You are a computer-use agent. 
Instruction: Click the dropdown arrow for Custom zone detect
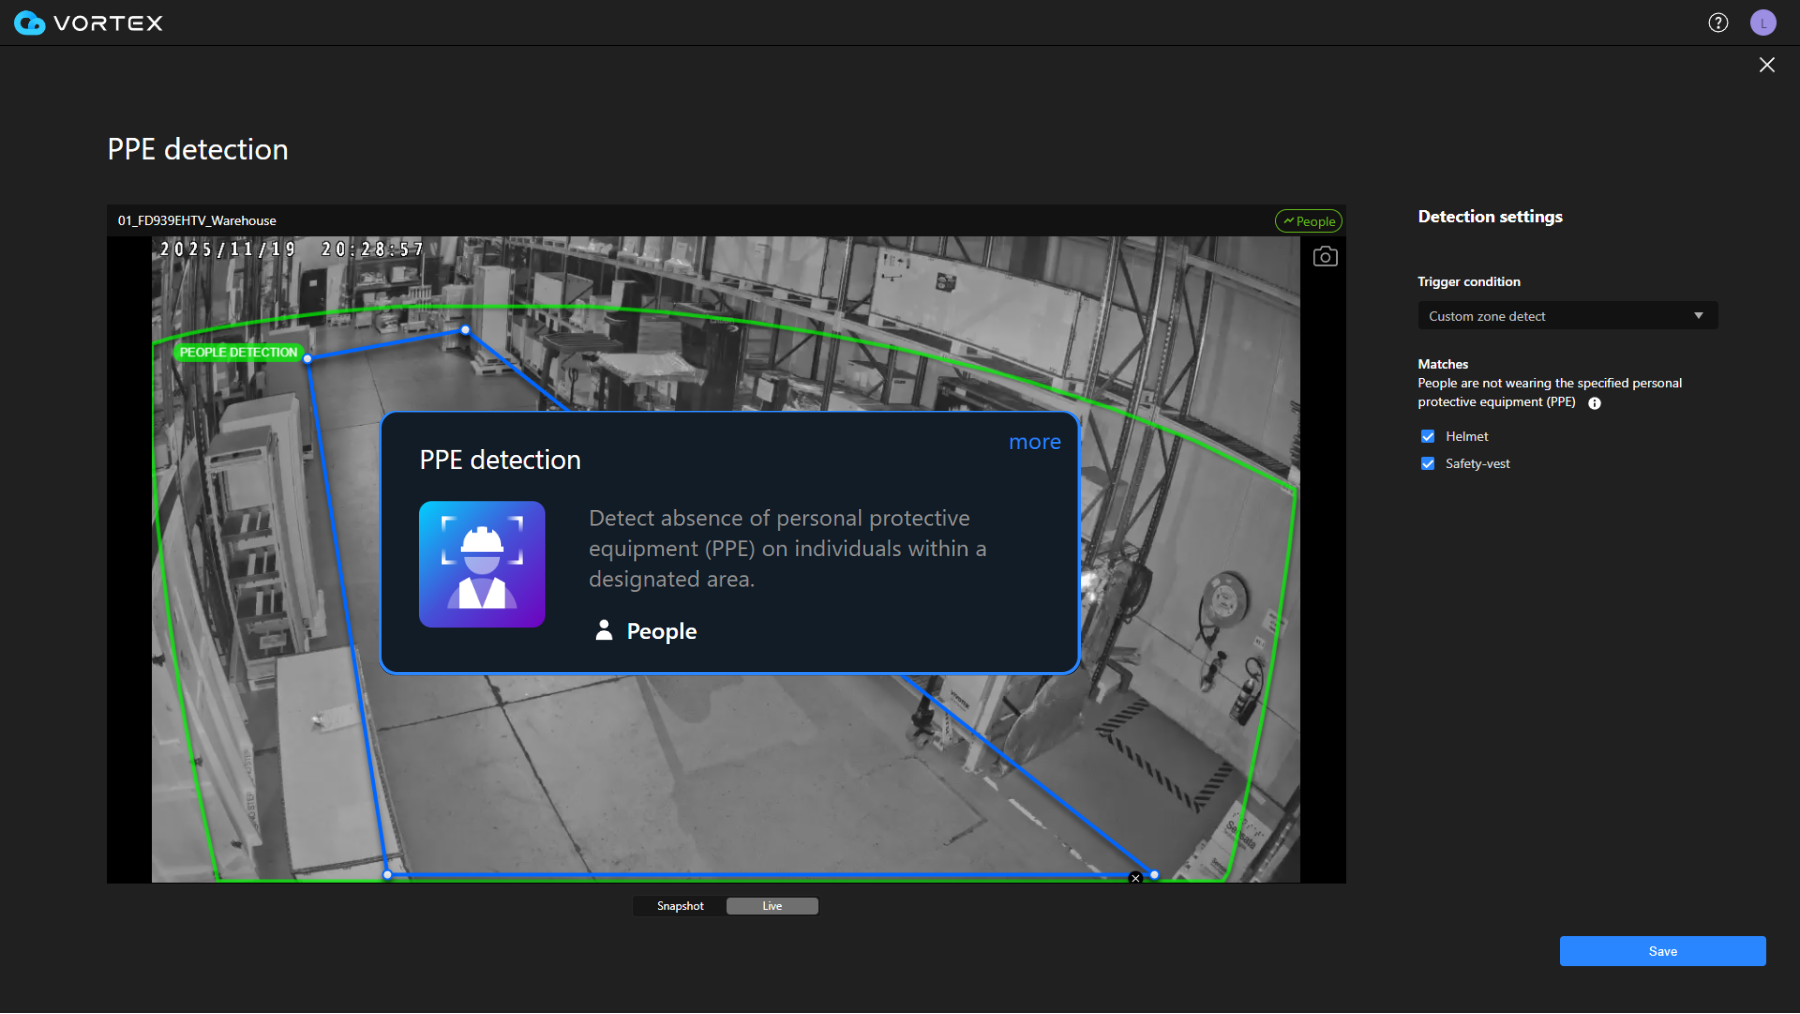1698,316
